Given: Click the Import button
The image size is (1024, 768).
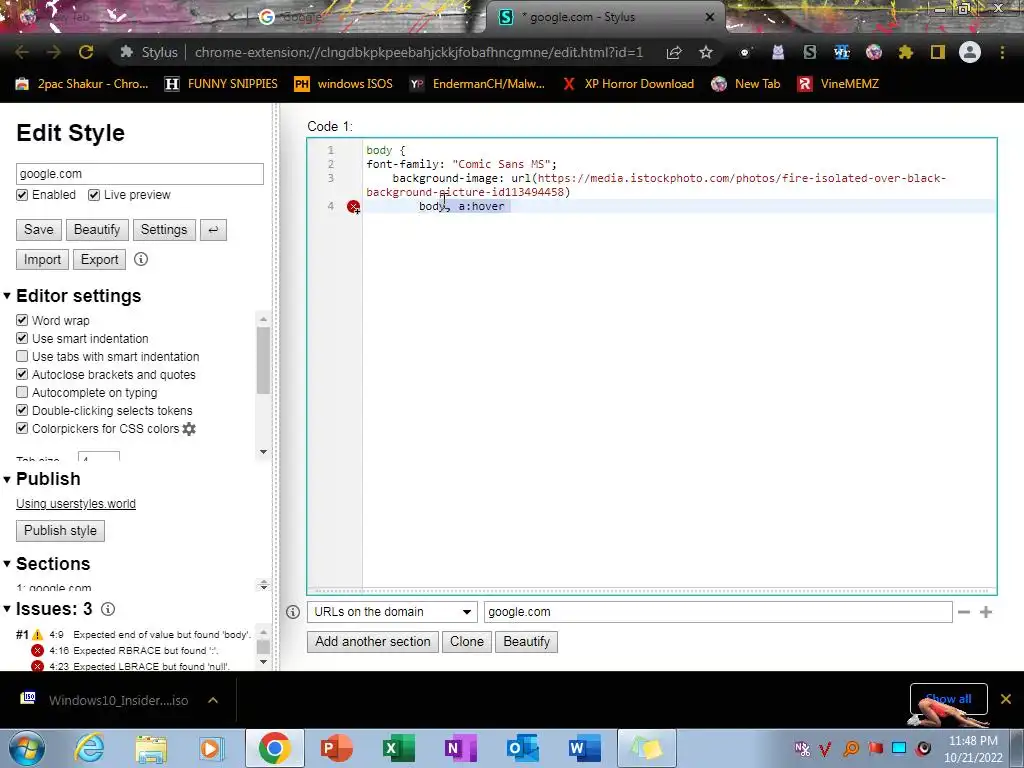Looking at the screenshot, I should click(42, 259).
